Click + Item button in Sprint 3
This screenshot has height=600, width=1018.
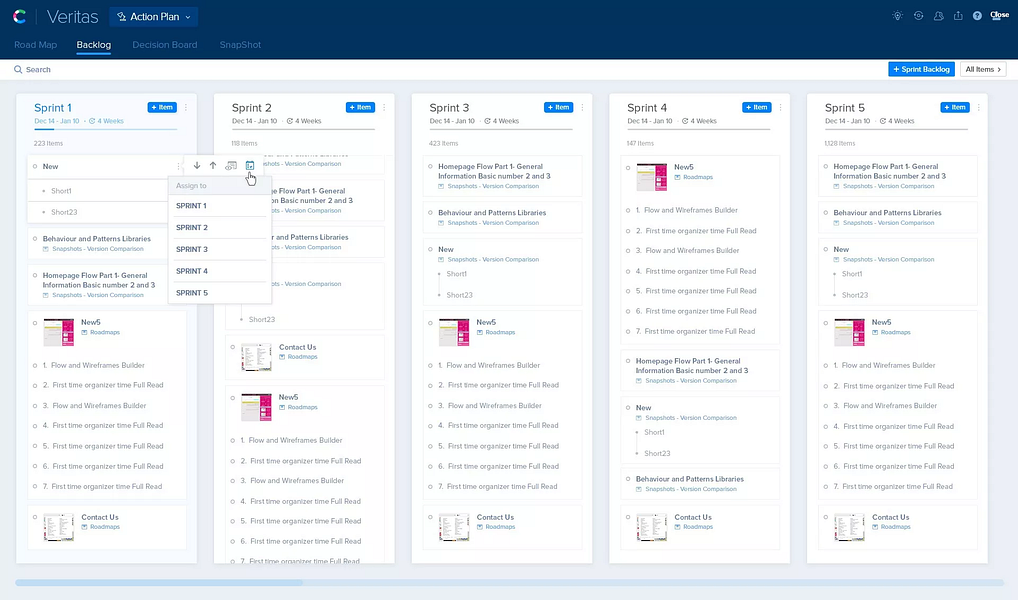coord(558,107)
